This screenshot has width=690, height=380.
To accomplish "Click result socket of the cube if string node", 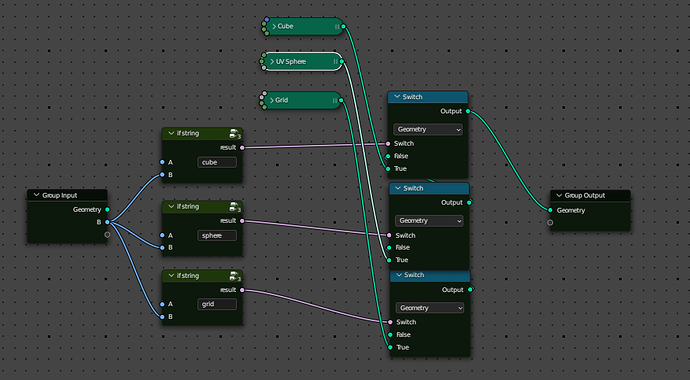I will [242, 148].
